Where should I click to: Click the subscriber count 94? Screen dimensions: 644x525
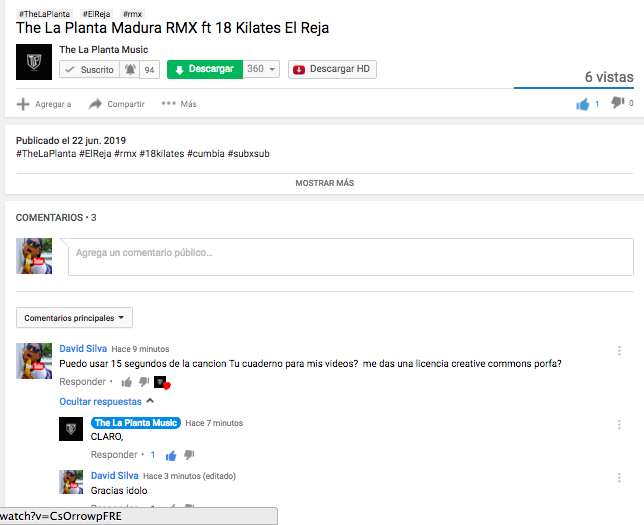click(x=150, y=70)
